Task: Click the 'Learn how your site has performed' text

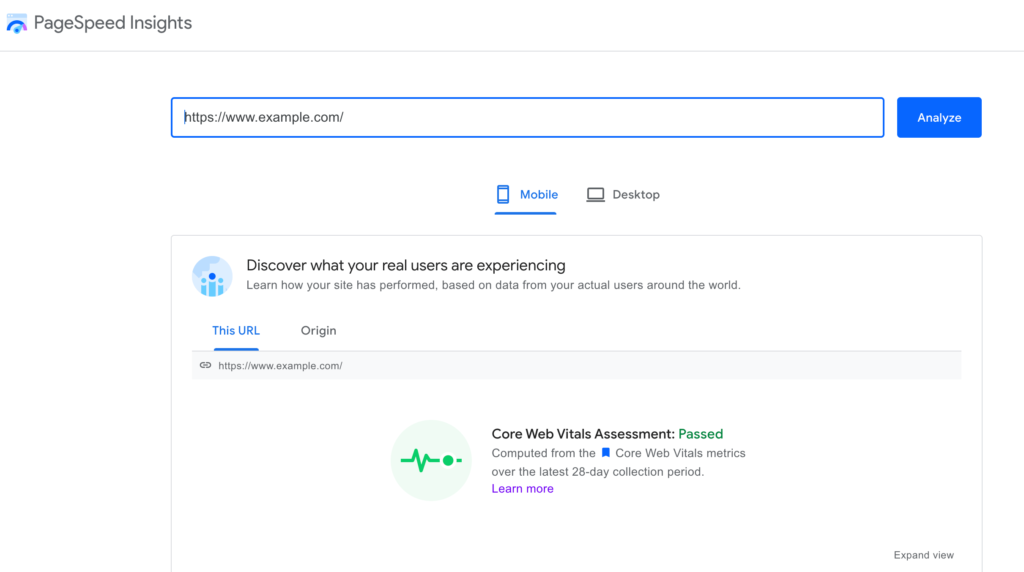Action: [493, 285]
